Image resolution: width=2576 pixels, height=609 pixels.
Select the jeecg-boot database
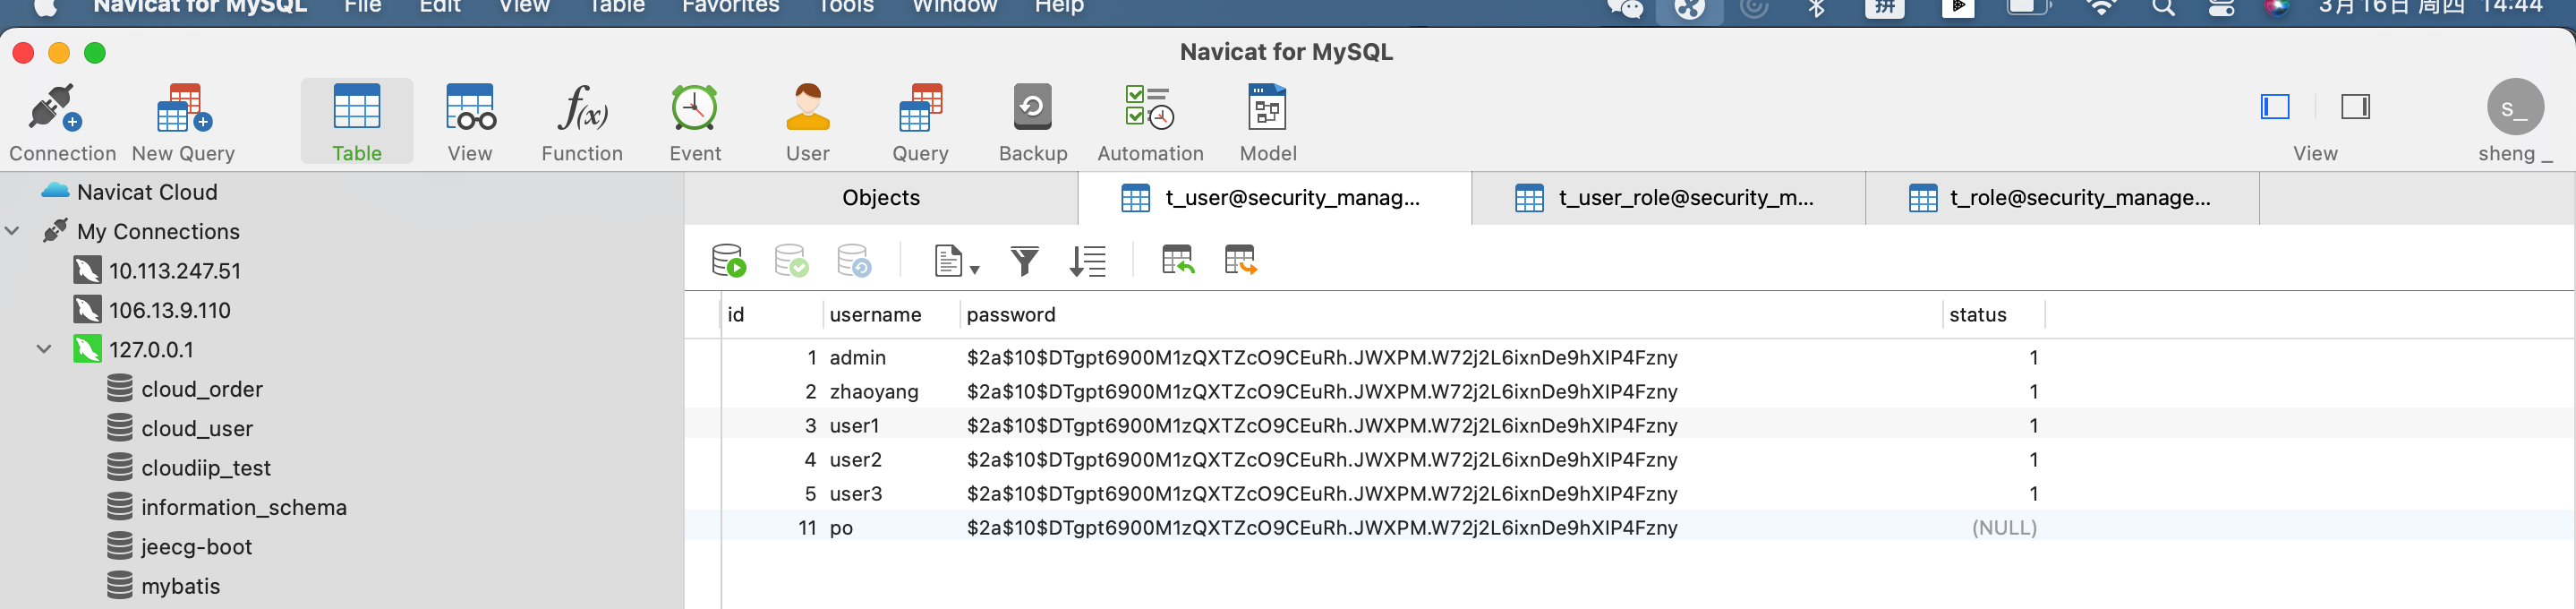[196, 547]
